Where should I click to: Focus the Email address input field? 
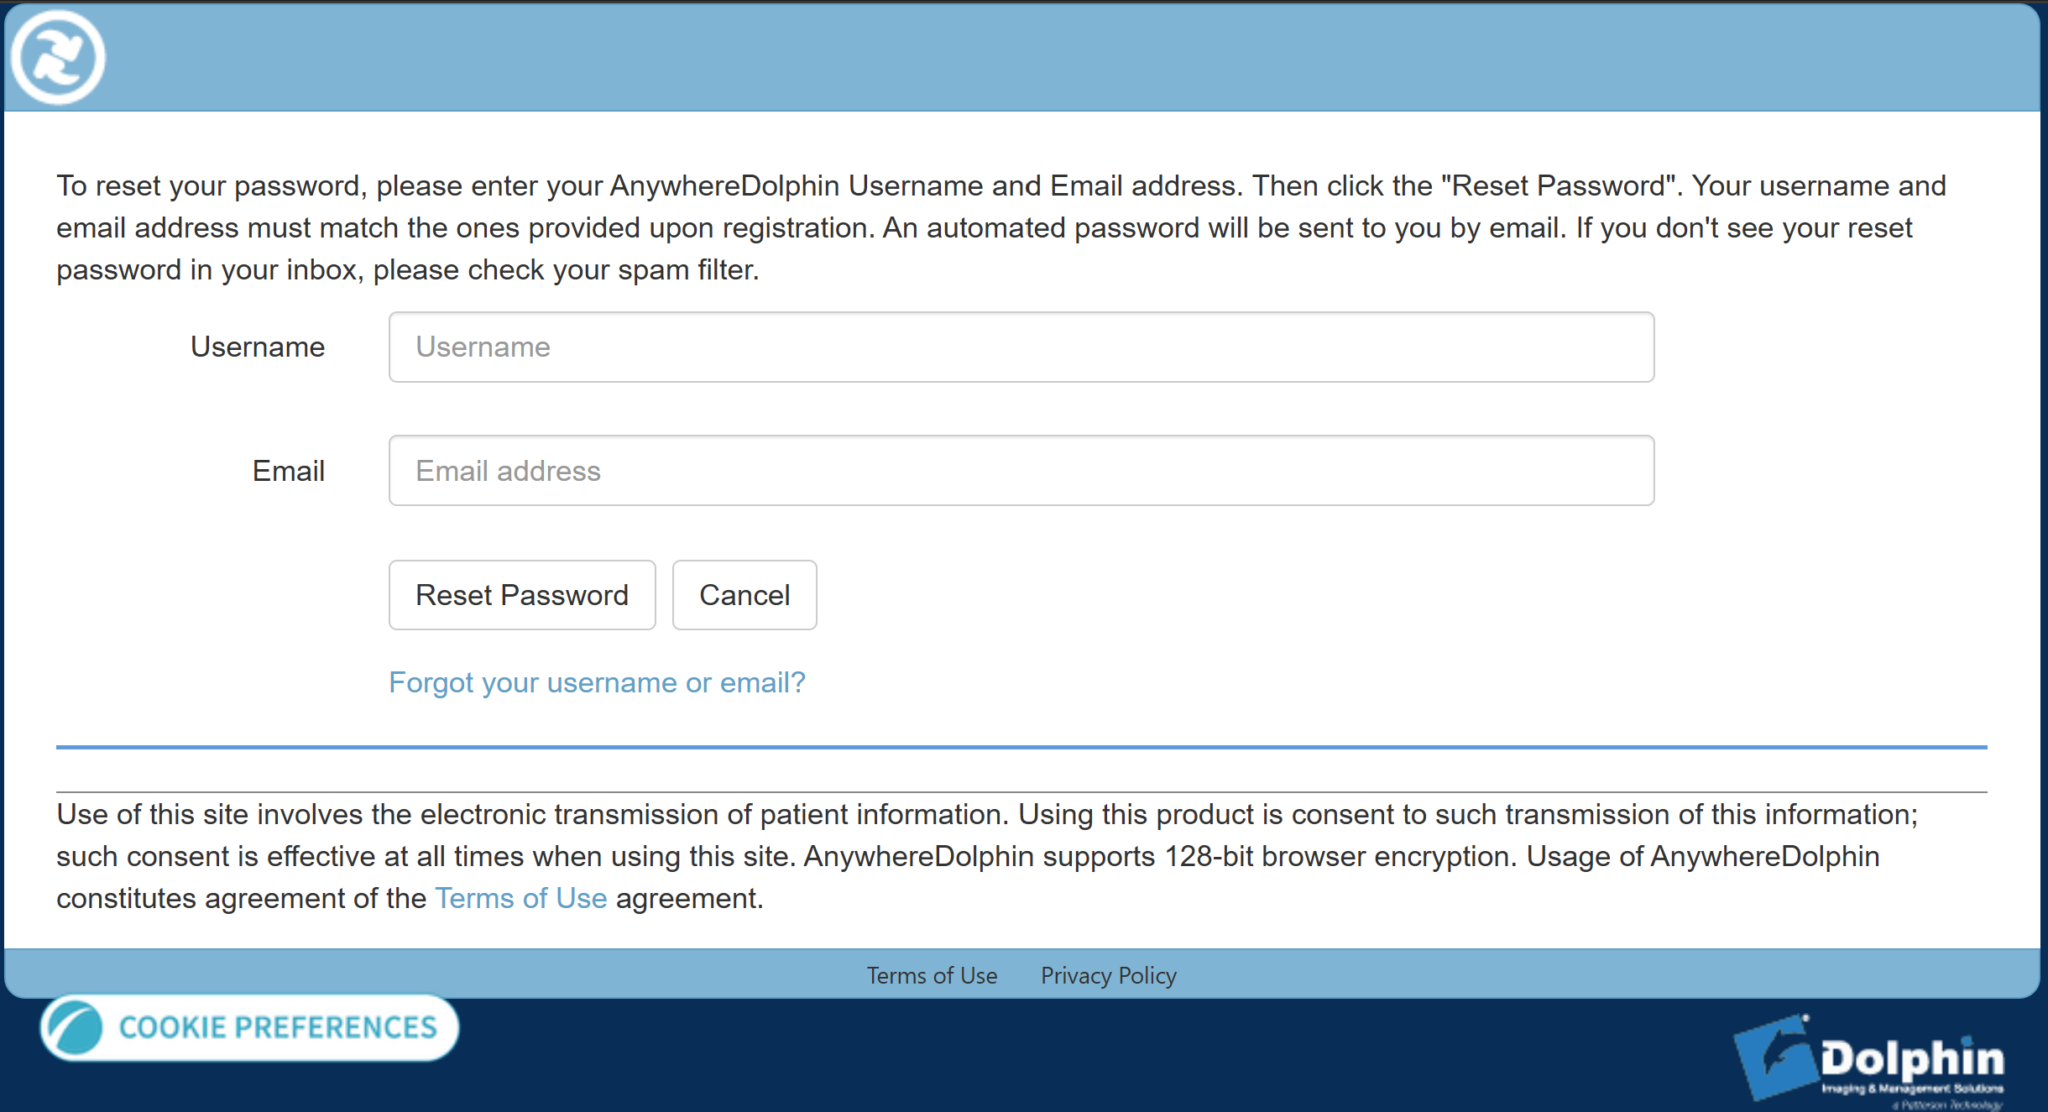[x=1021, y=471]
